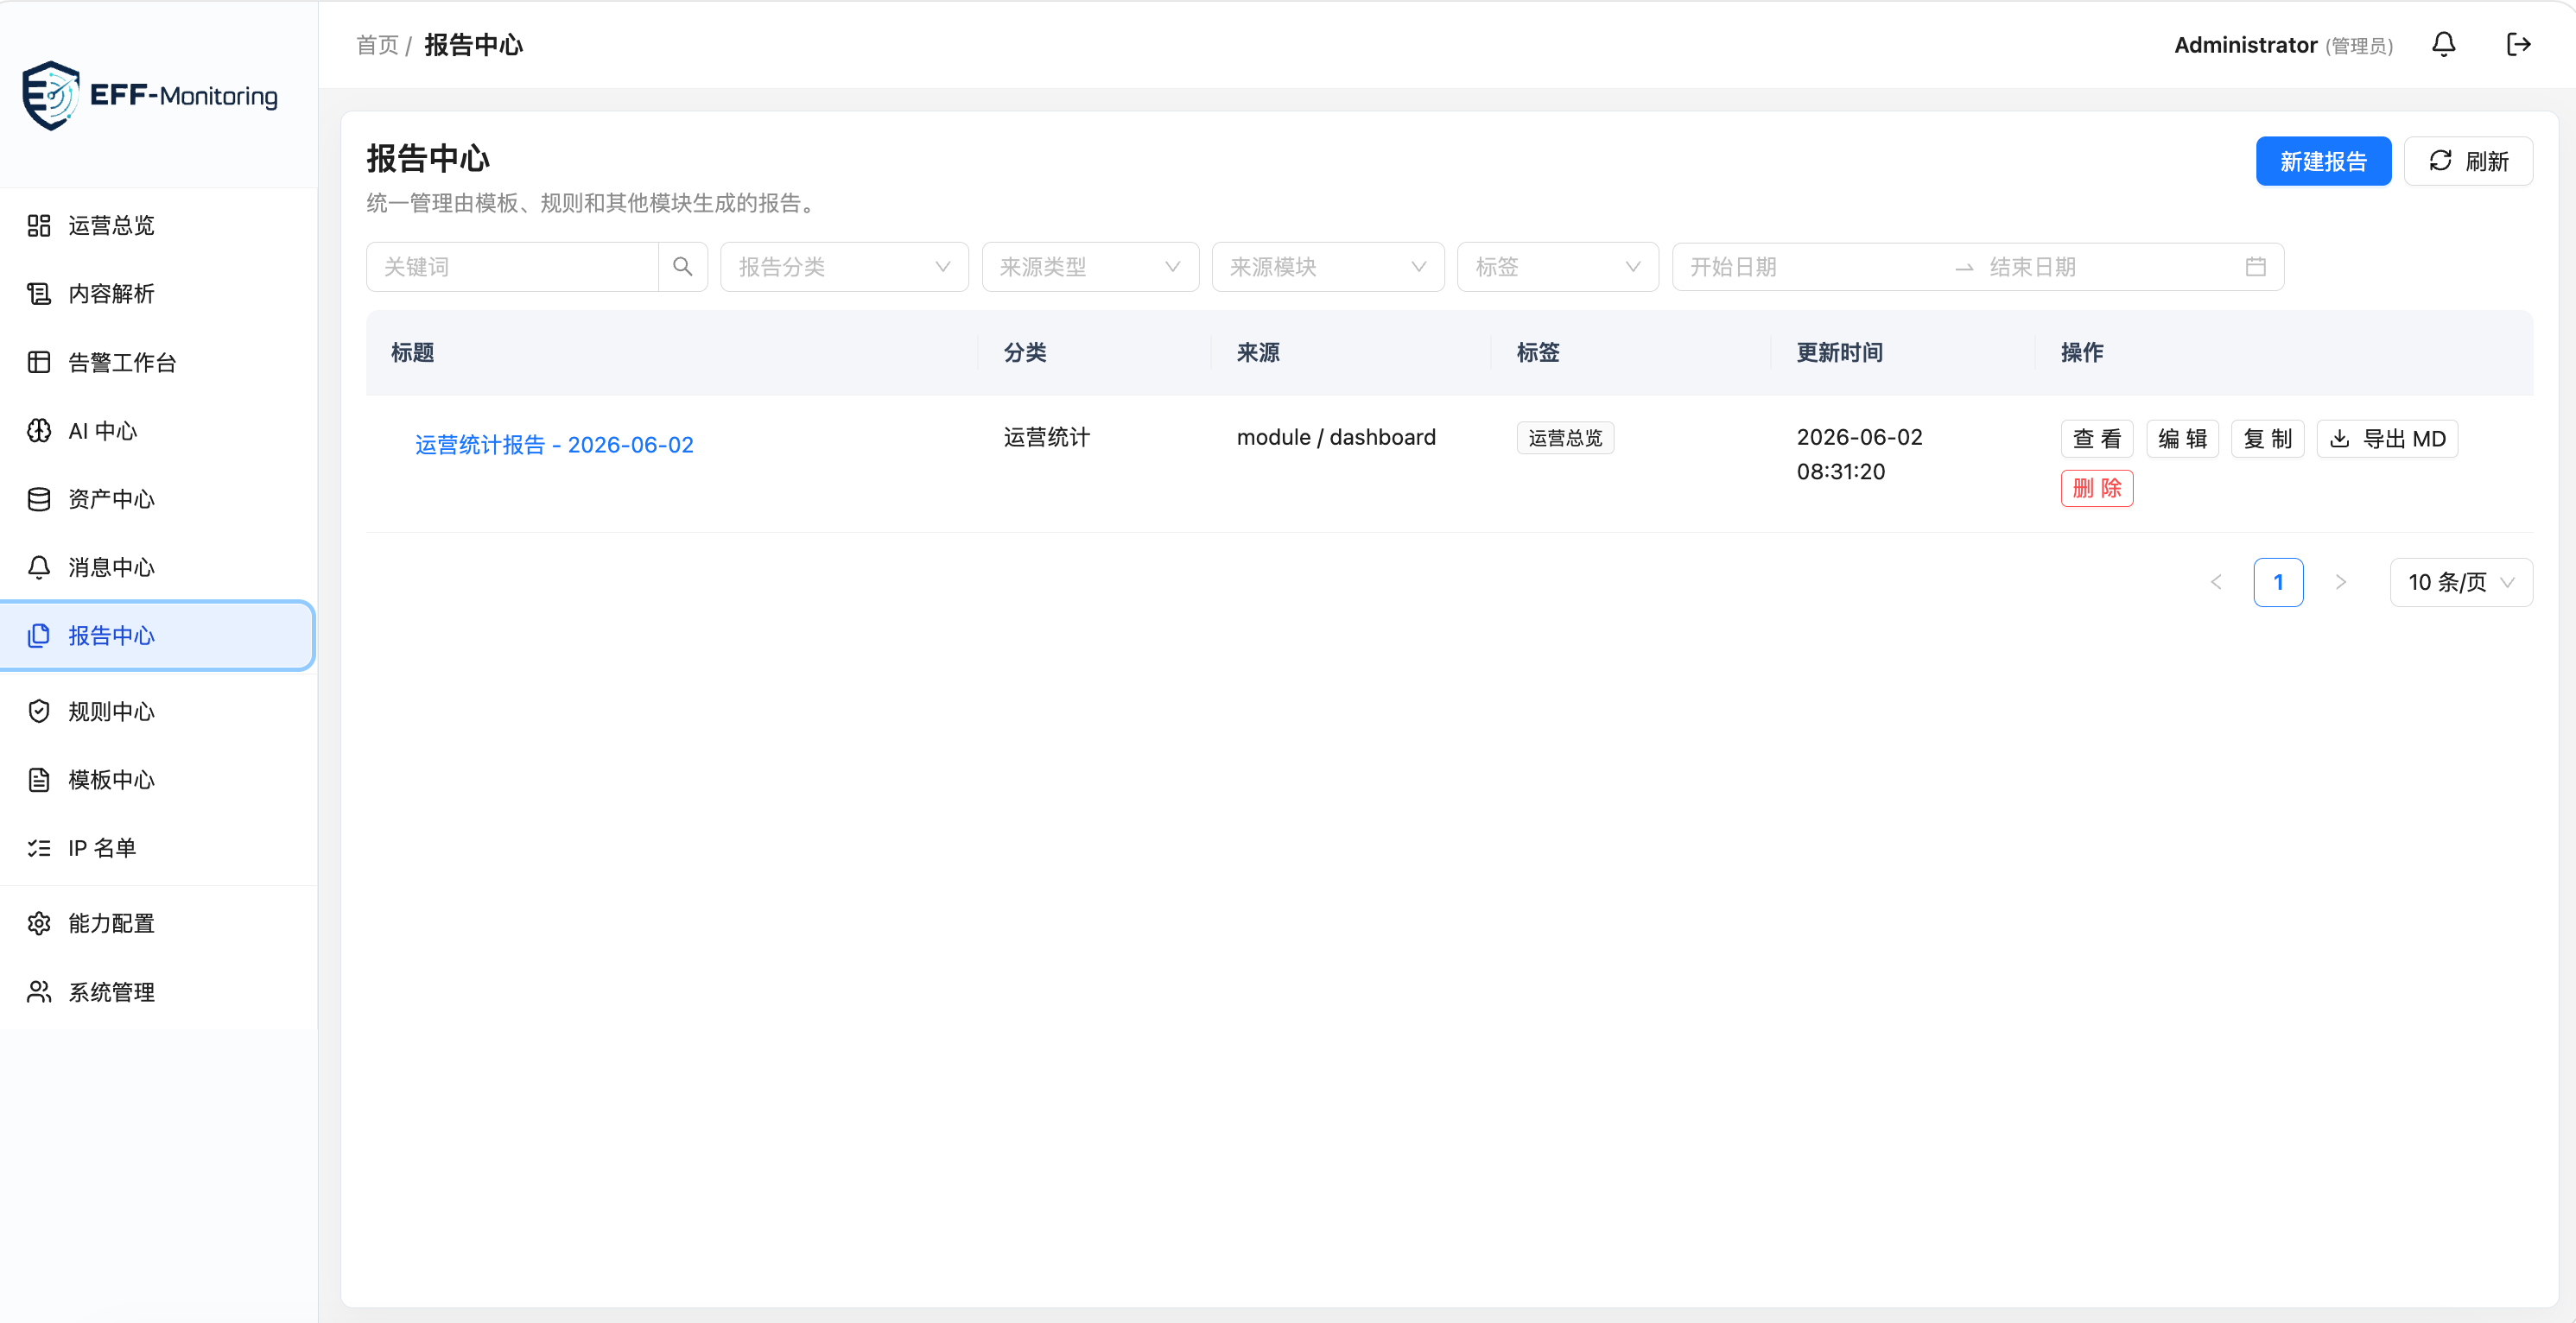Click the 2026-06-02 08:31:20 update time
The height and width of the screenshot is (1323, 2576).
pos(1859,454)
